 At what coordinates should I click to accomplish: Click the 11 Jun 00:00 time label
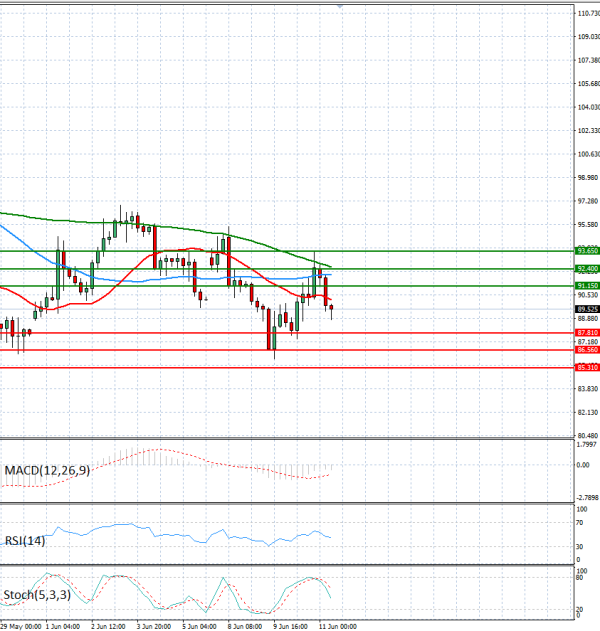[337, 627]
